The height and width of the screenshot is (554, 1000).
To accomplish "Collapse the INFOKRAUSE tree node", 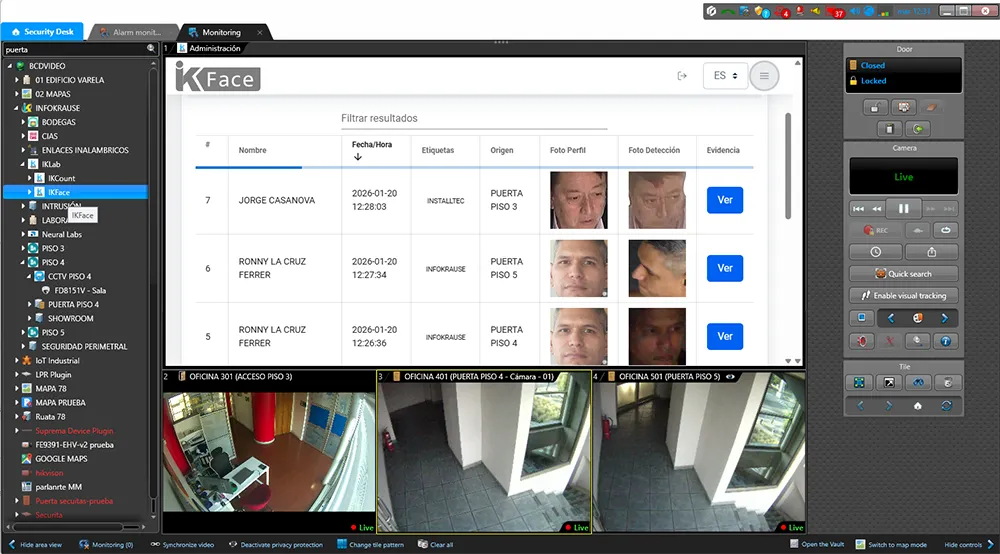I will point(15,108).
